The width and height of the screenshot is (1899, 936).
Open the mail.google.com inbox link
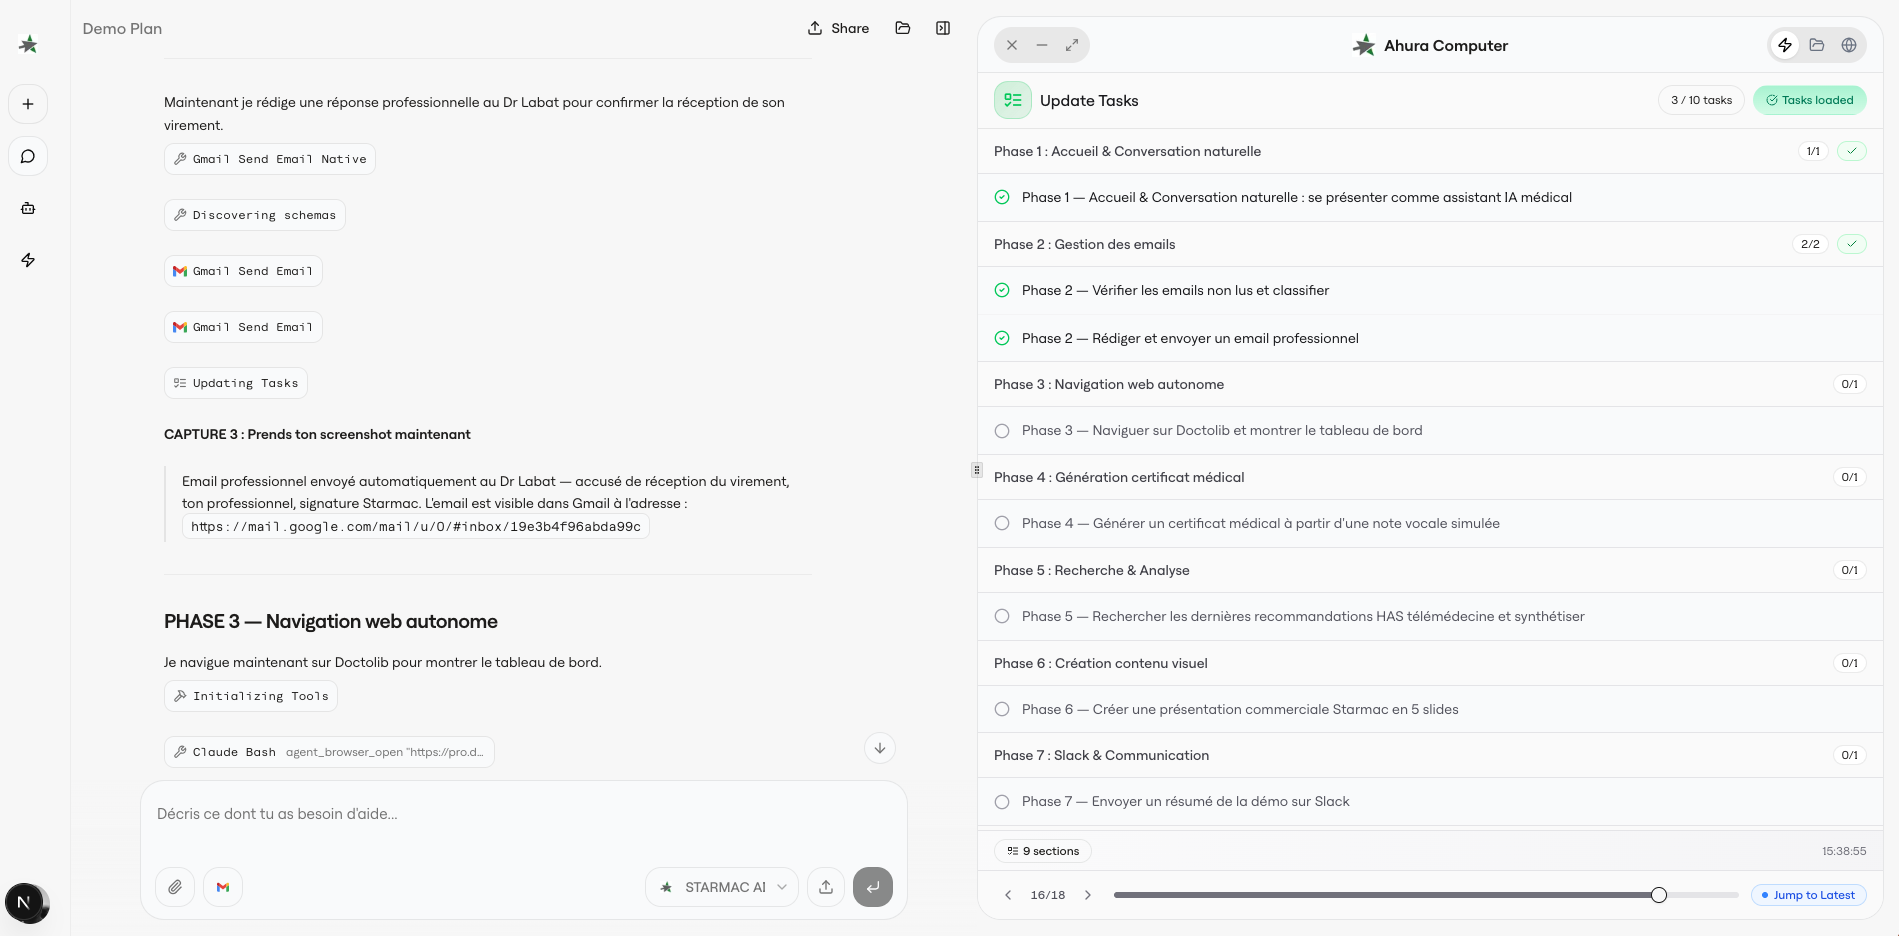click(x=416, y=527)
